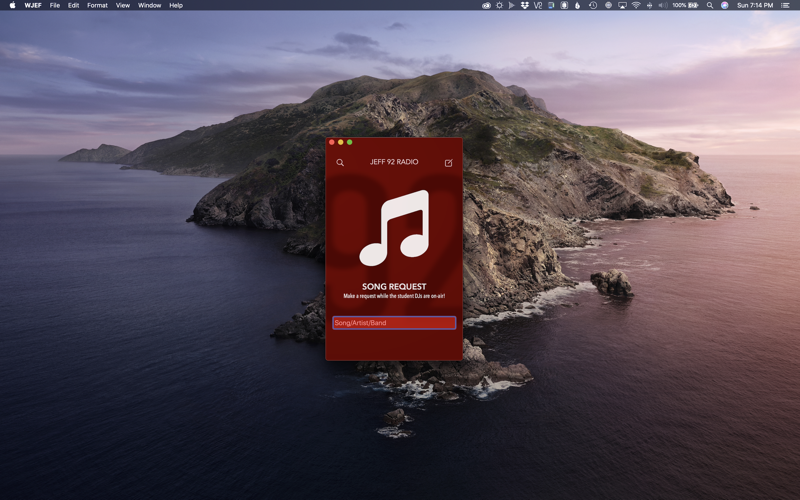Open the Apple menu
This screenshot has width=800, height=500.
12,5
